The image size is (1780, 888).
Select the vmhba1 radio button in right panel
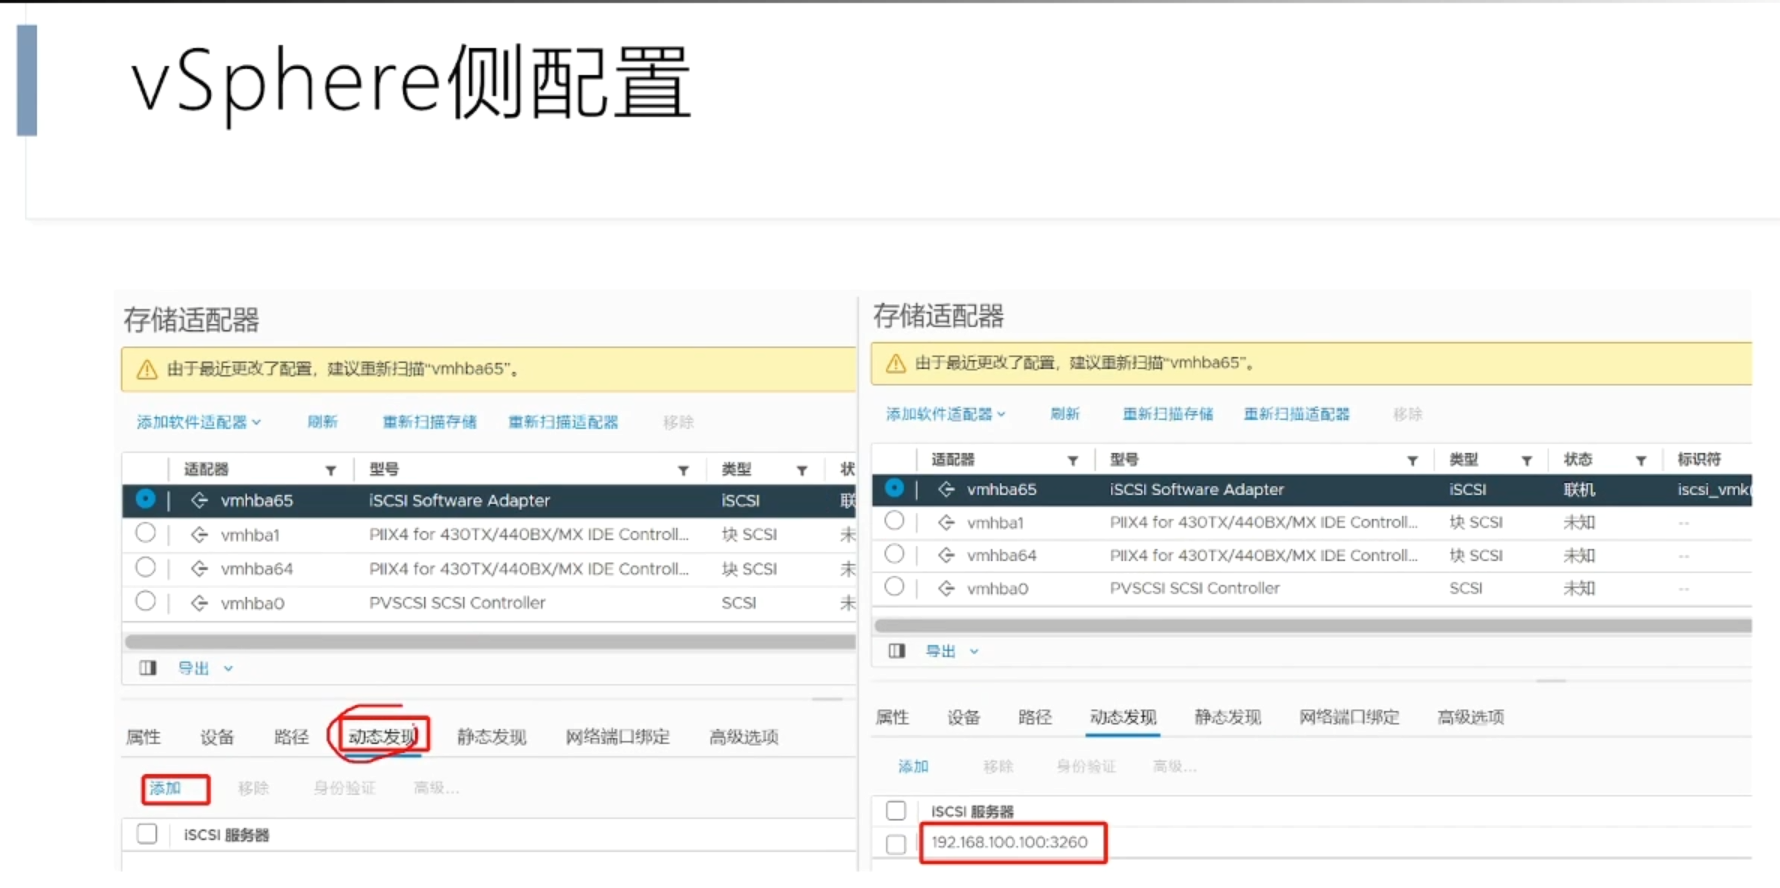point(894,520)
